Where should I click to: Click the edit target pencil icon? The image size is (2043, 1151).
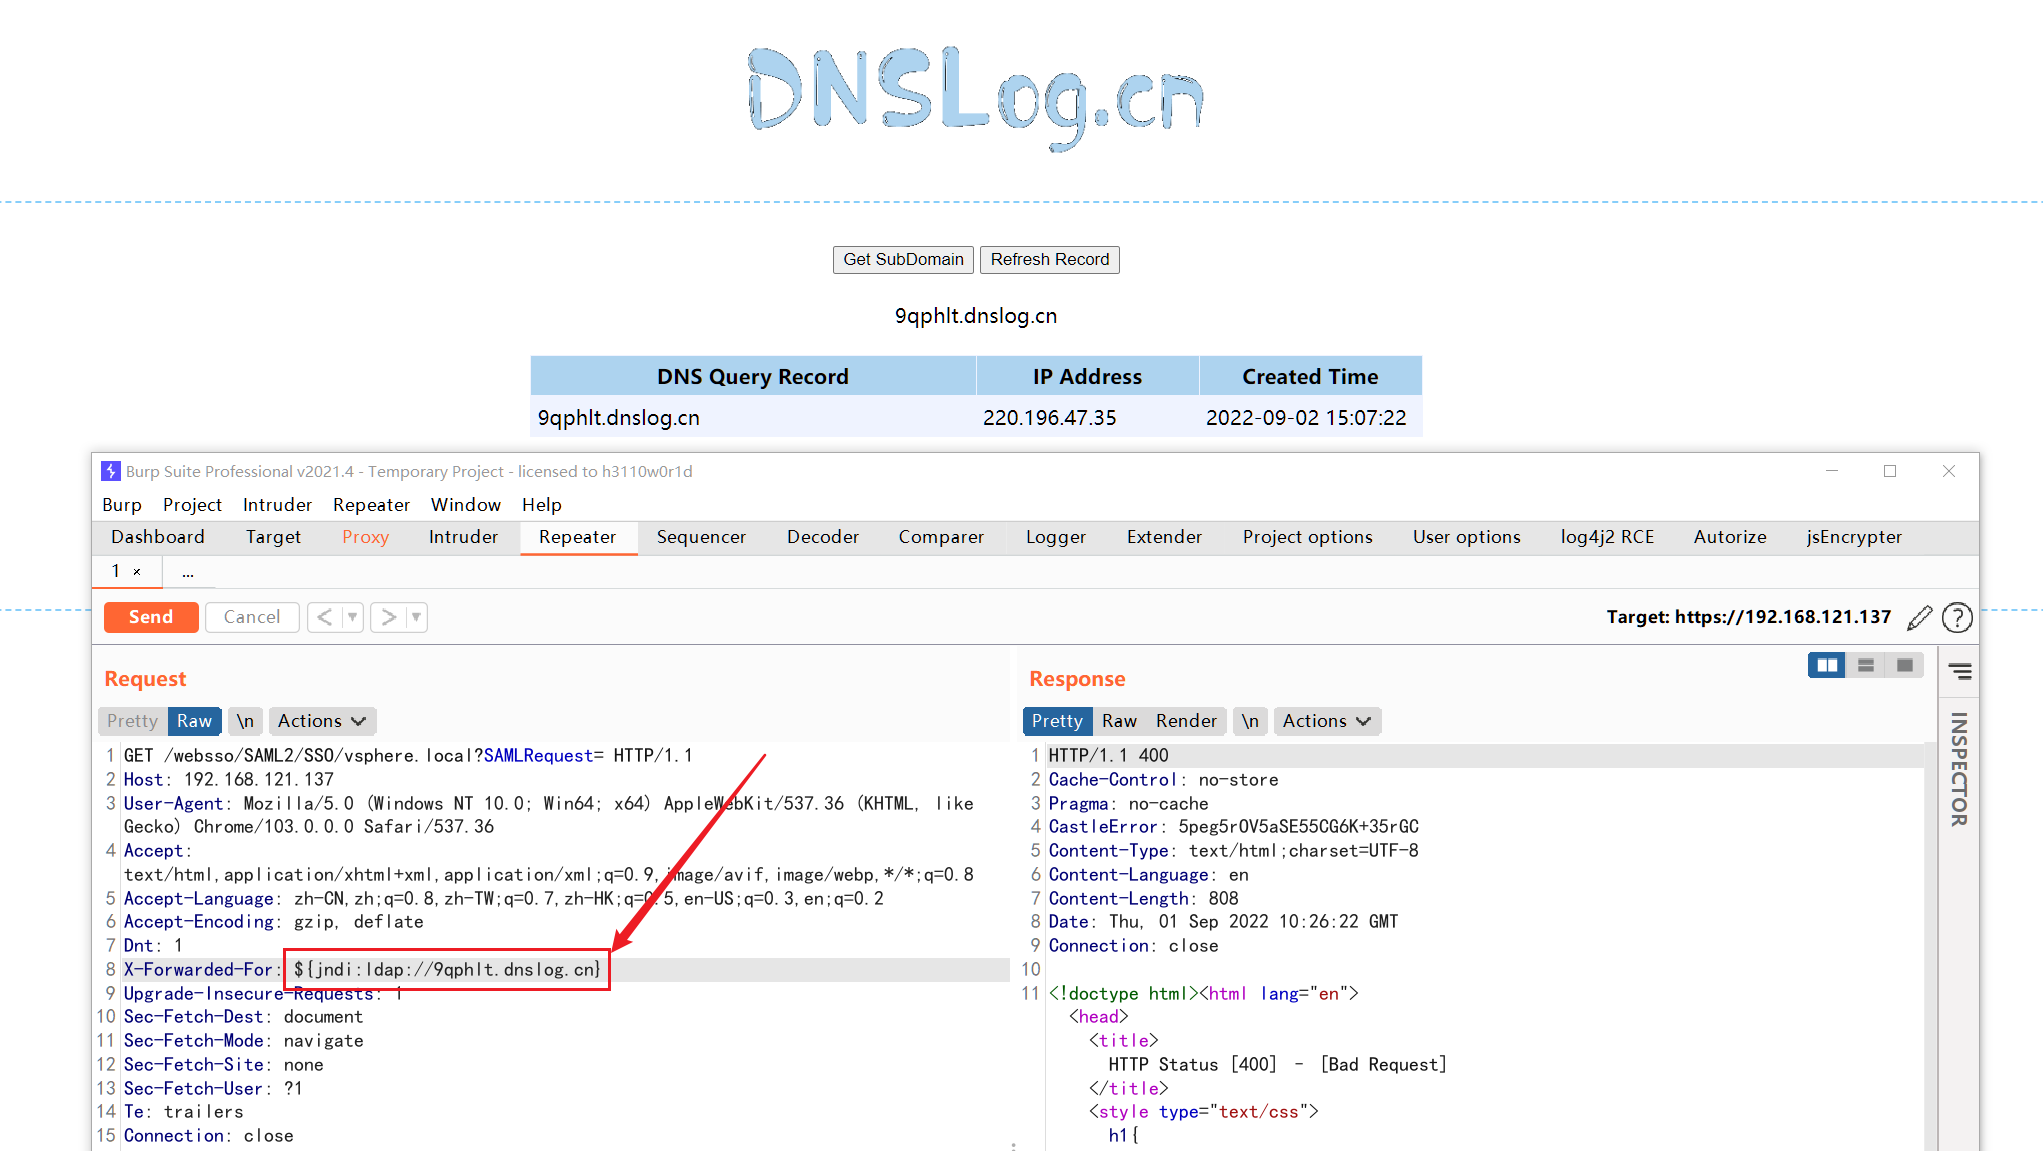tap(1918, 618)
